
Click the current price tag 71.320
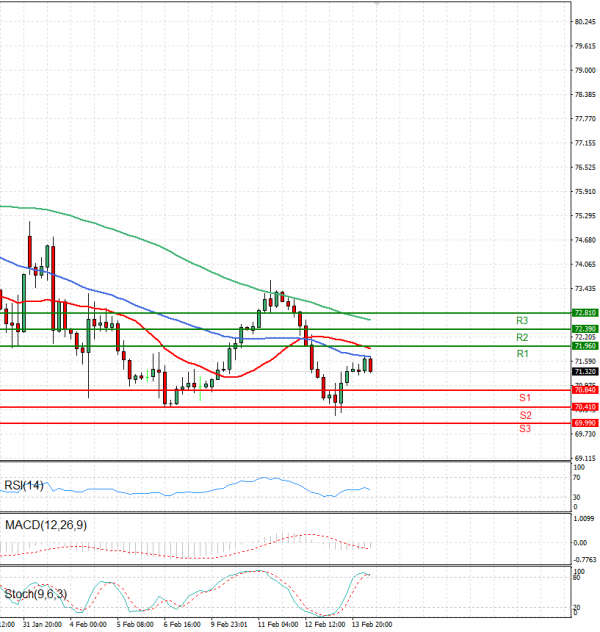click(585, 371)
